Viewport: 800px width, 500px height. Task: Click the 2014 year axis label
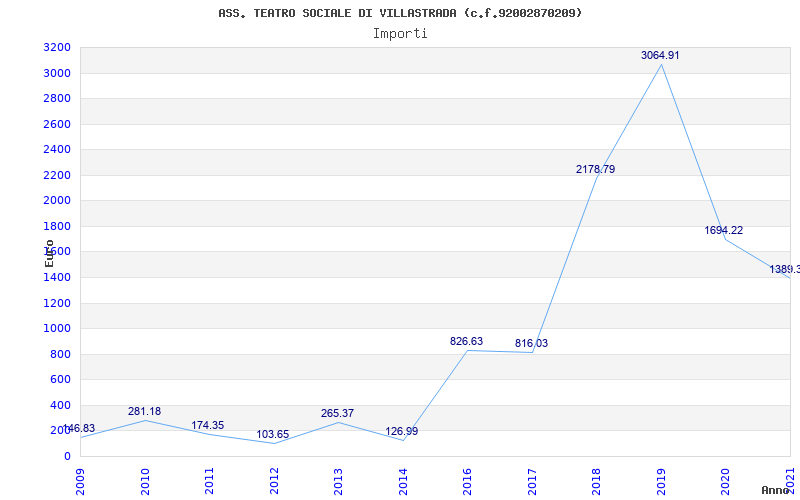coord(403,481)
